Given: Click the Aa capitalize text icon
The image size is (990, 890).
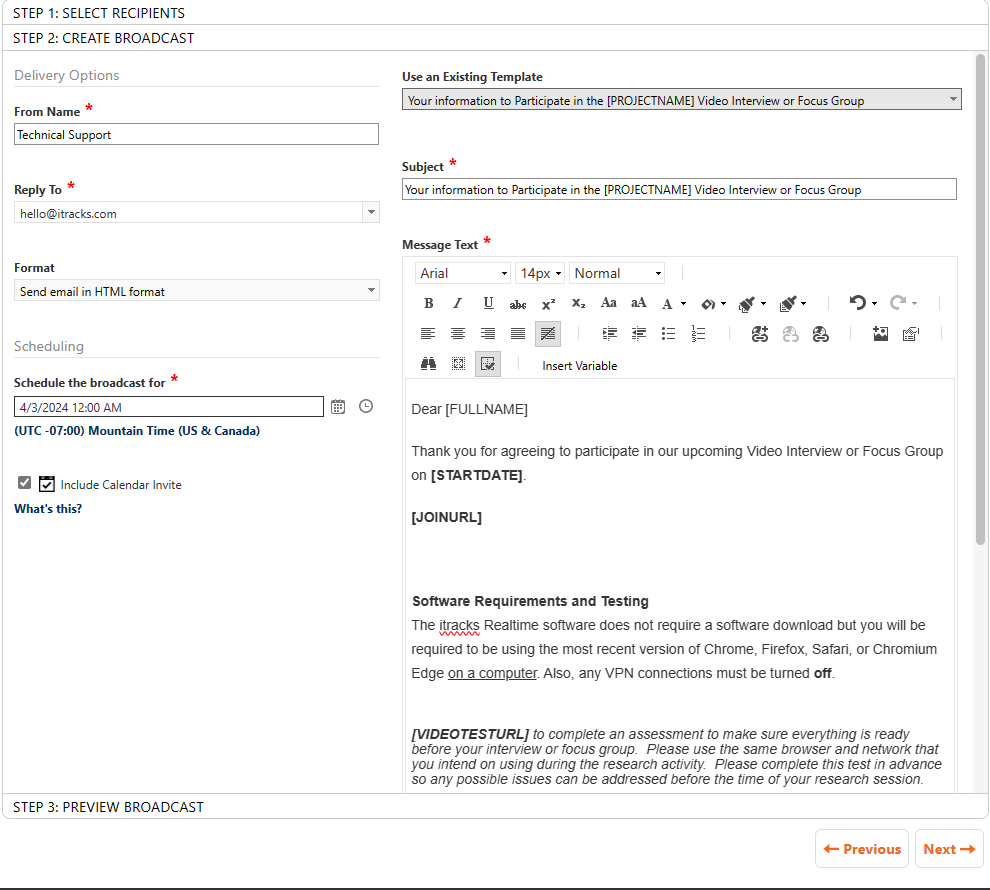Looking at the screenshot, I should click(608, 304).
